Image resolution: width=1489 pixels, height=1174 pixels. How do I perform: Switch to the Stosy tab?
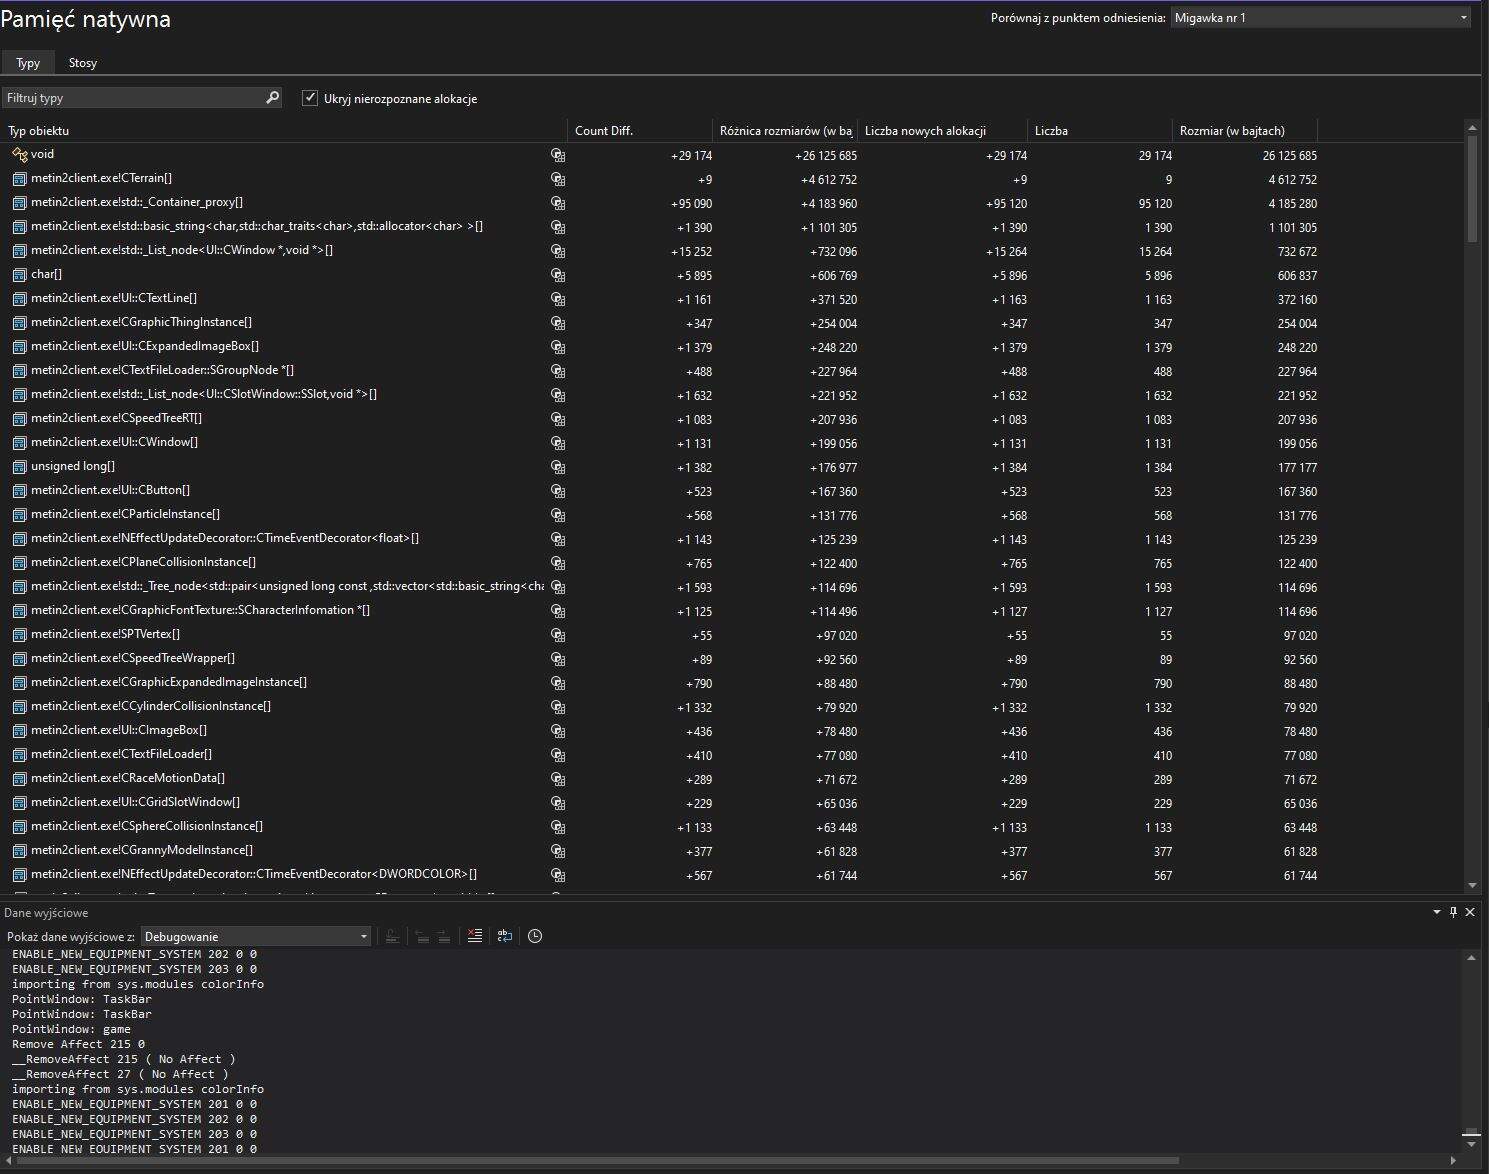[83, 62]
